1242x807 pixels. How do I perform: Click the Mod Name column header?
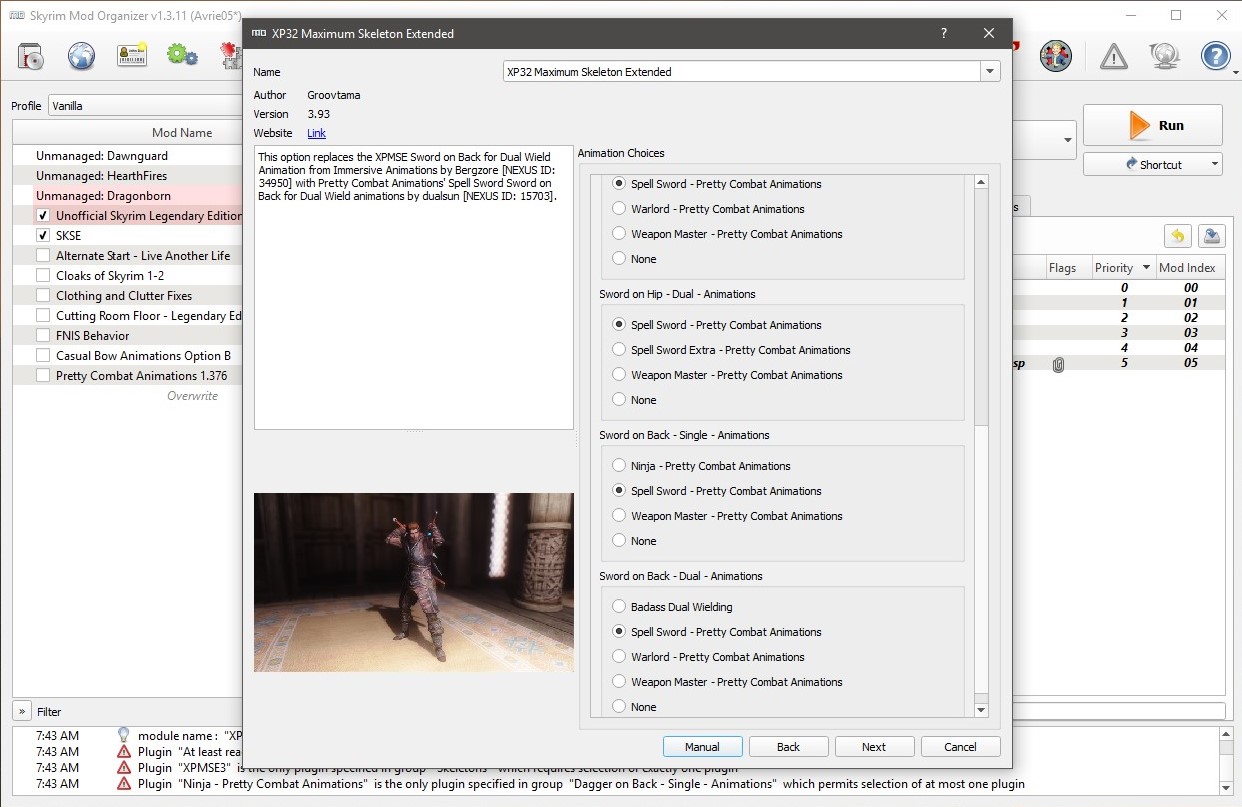(x=182, y=132)
